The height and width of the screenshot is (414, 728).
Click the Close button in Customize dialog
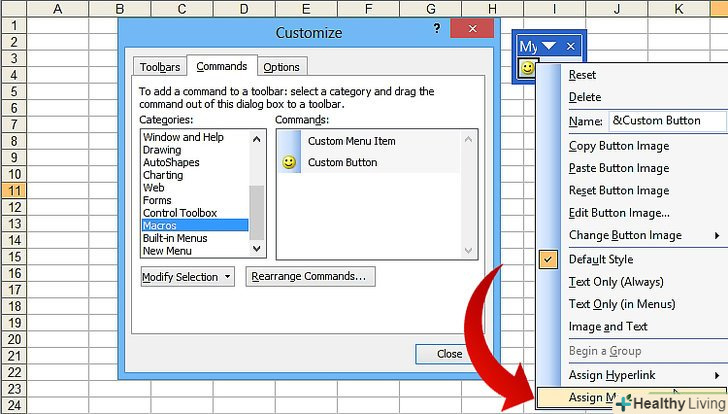(449, 354)
